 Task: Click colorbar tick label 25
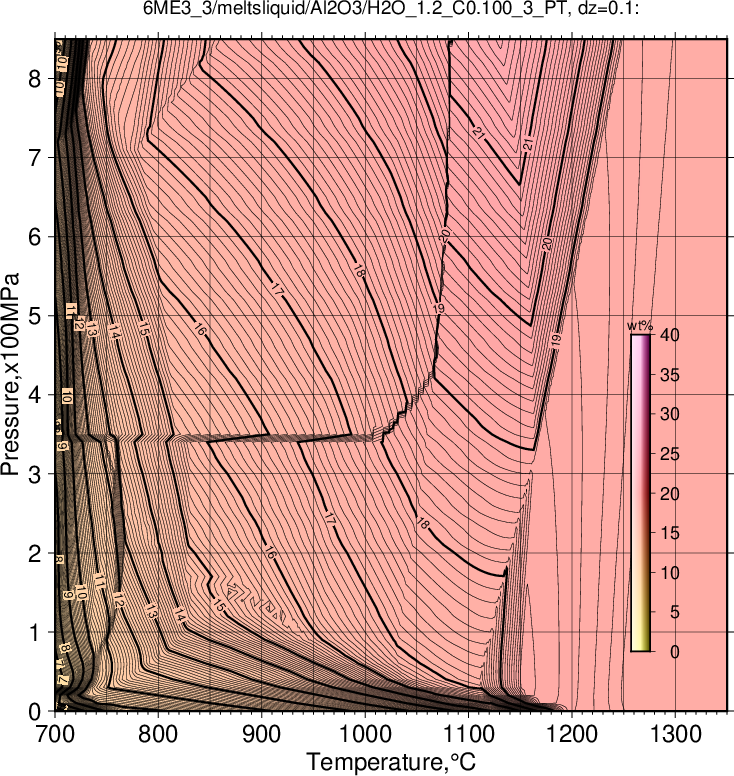(x=669, y=454)
